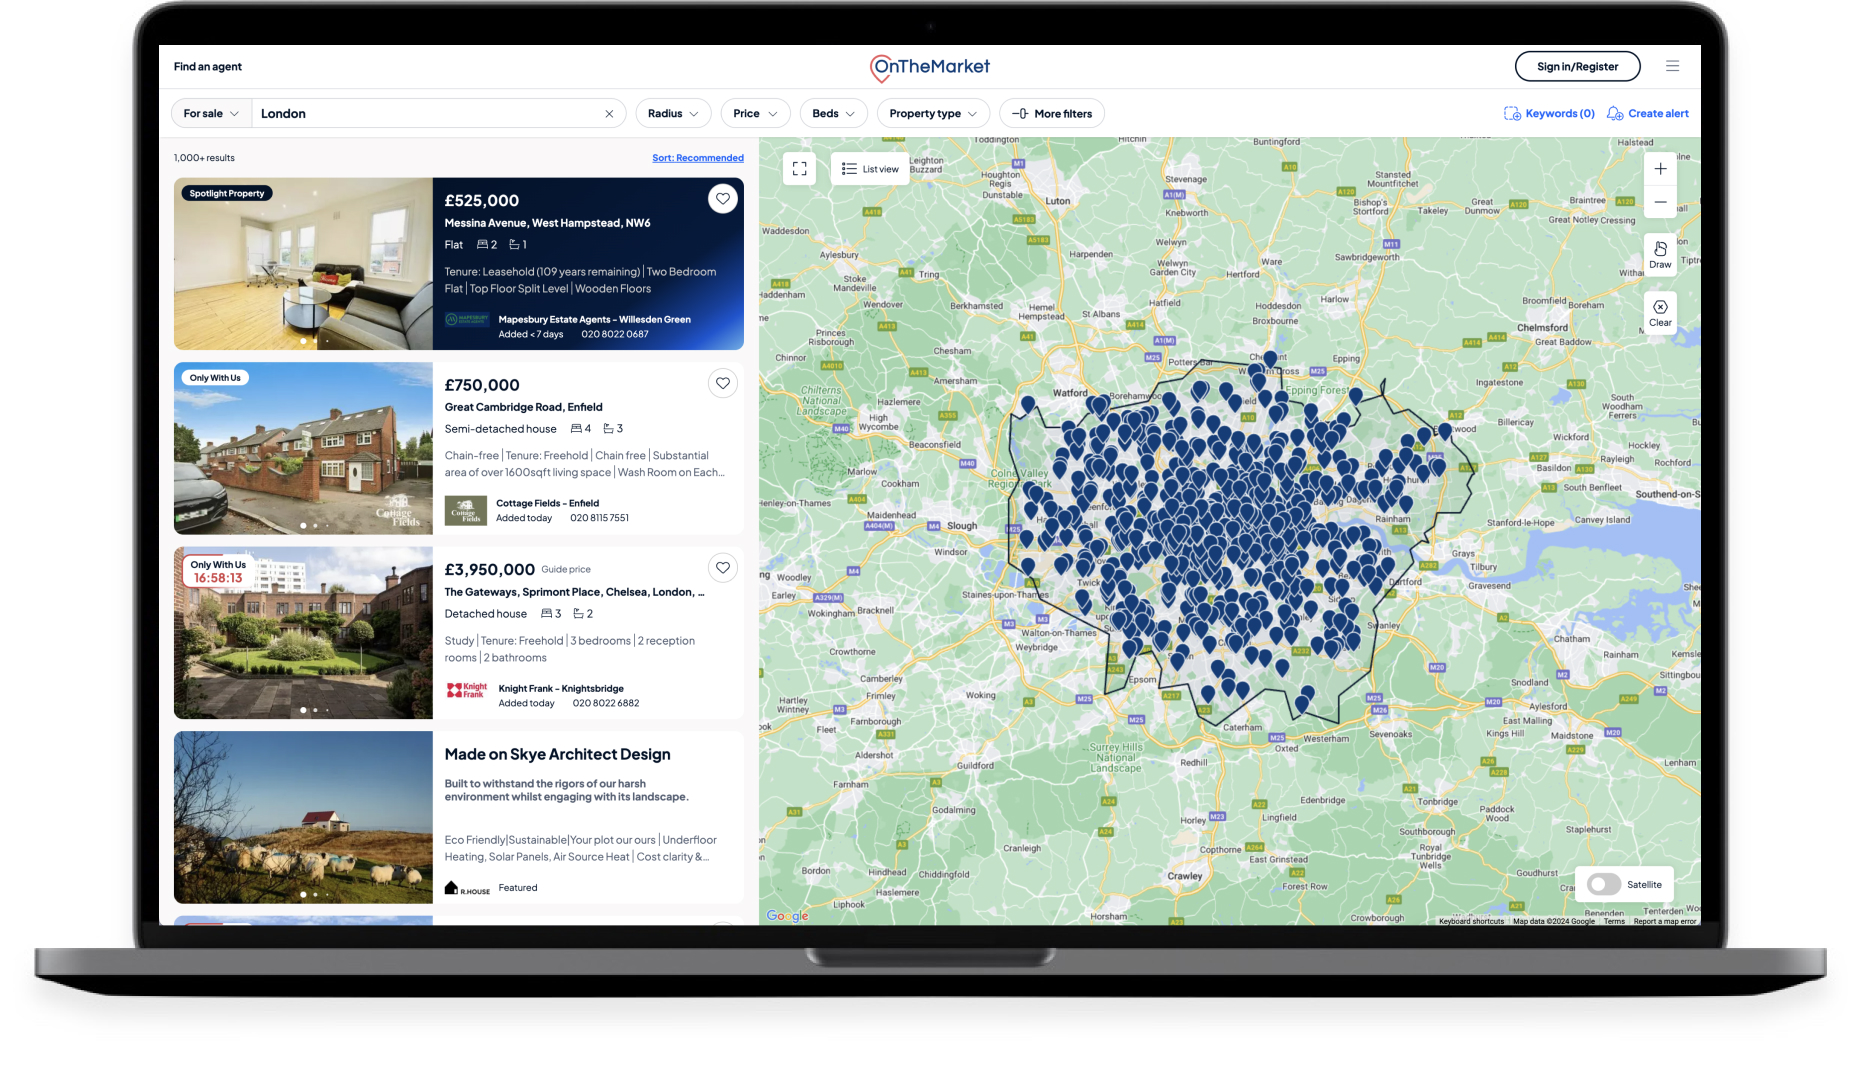Open More filters panel
This screenshot has height=1080, width=1860.
1052,114
